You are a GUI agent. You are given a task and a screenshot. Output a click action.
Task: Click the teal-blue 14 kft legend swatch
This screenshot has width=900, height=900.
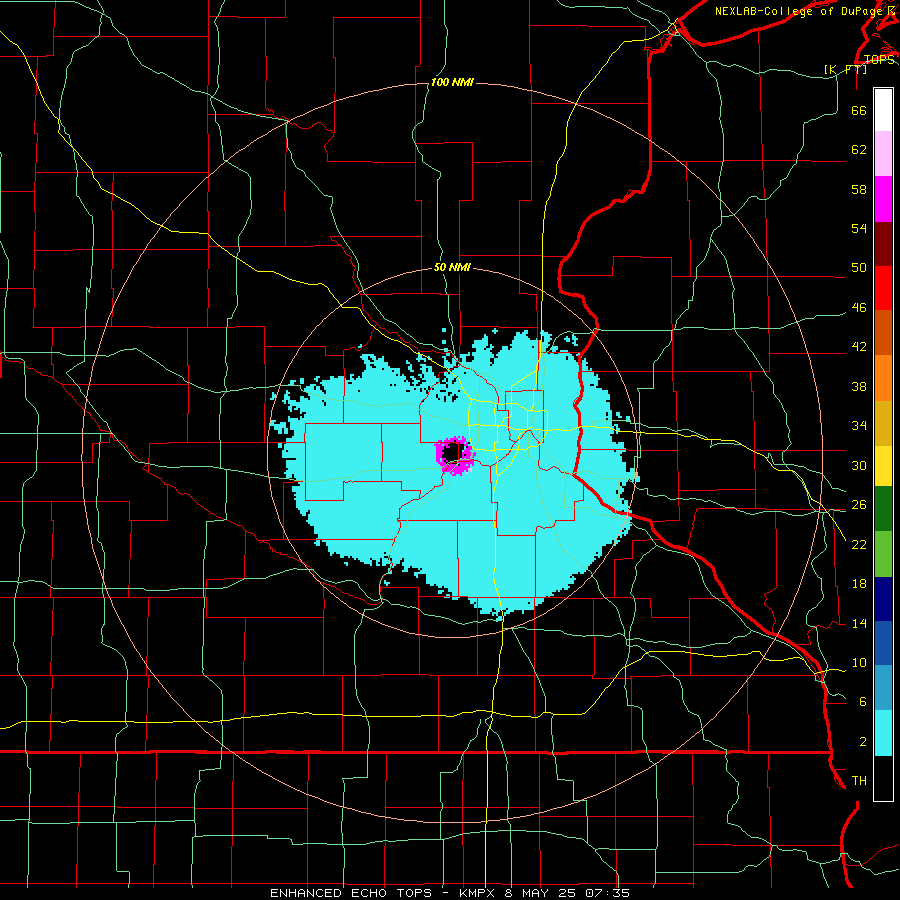point(883,688)
